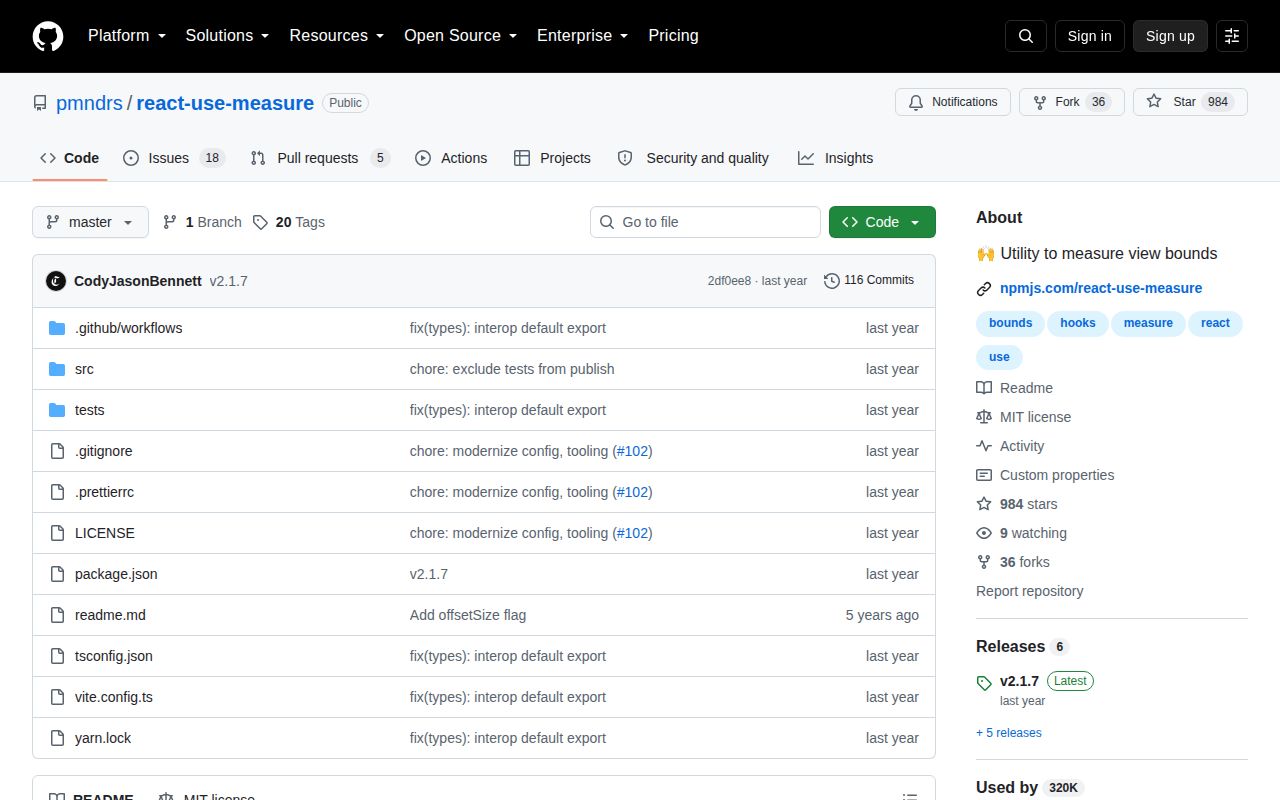Click the Sign up button
The image size is (1280, 800).
tap(1170, 36)
